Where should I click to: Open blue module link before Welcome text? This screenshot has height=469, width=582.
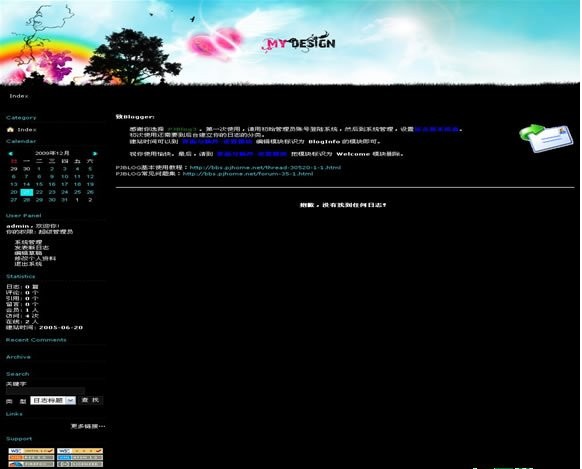[x=252, y=154]
